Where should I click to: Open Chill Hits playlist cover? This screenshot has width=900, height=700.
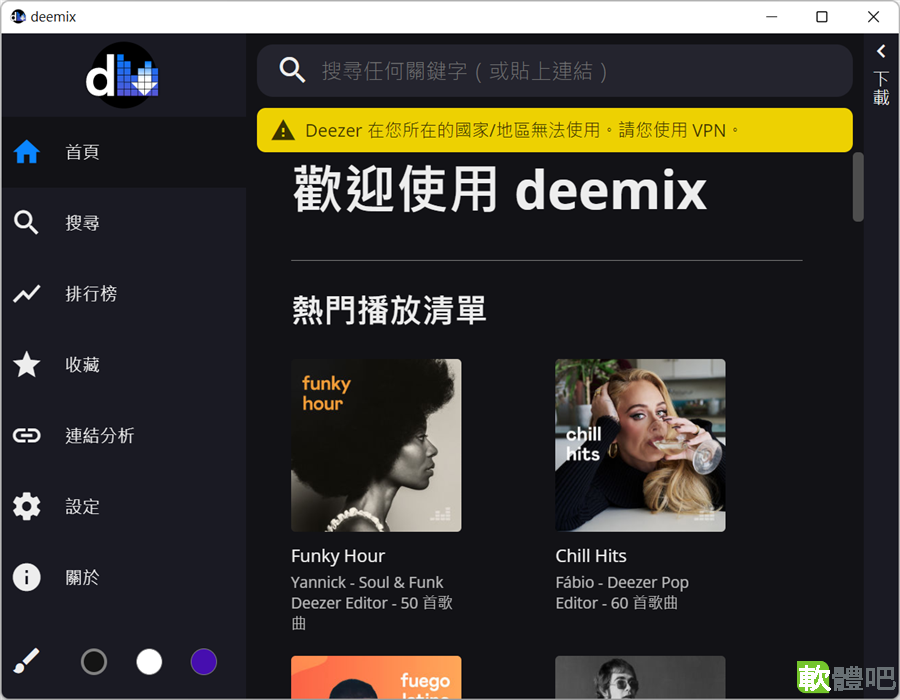coord(640,445)
